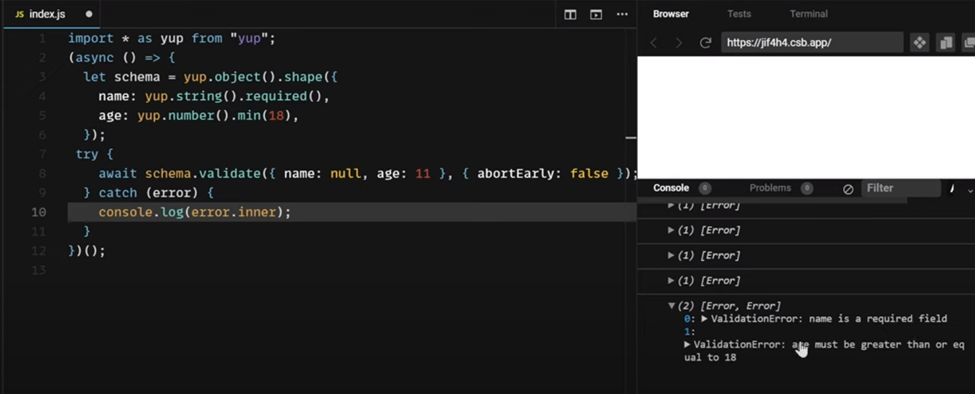Collapse the (2) [Error, Error] entry
975x394 pixels.
tap(672, 306)
